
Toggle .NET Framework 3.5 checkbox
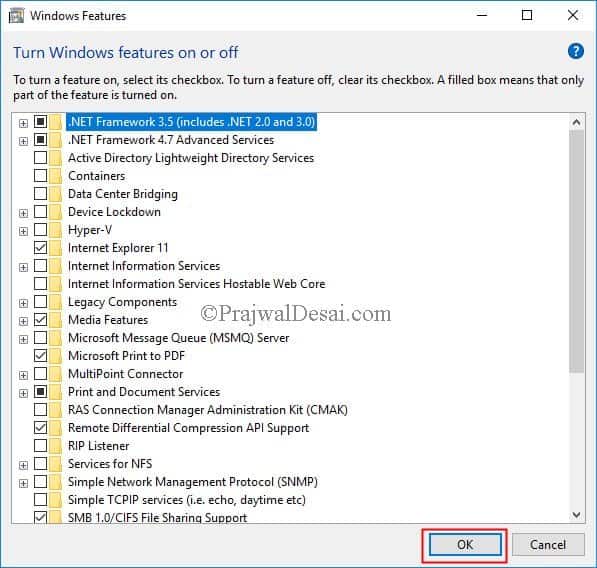click(40, 122)
